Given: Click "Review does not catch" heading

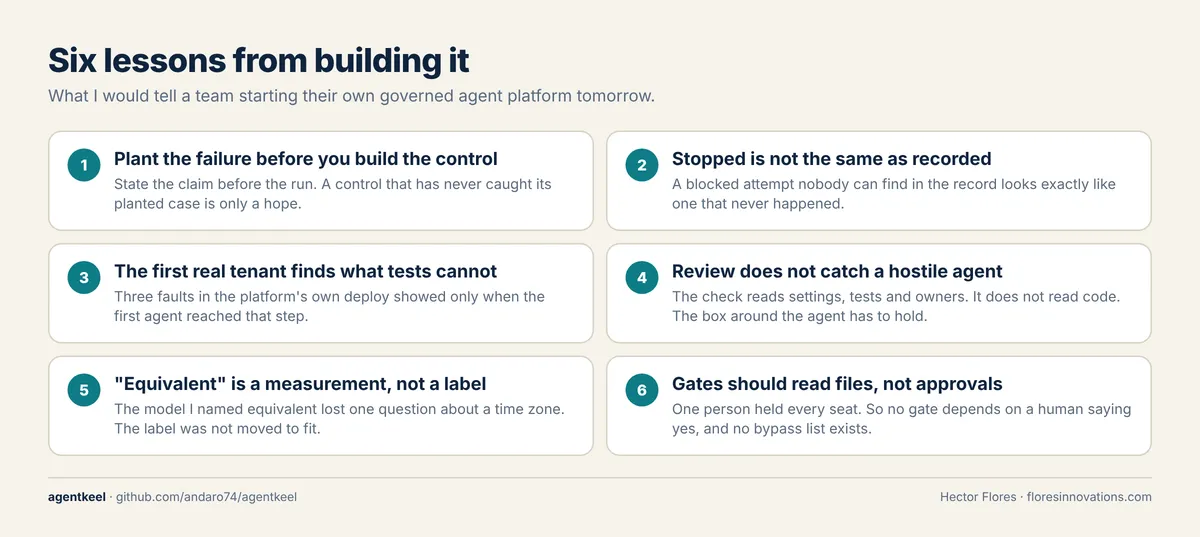Looking at the screenshot, I should point(837,271).
